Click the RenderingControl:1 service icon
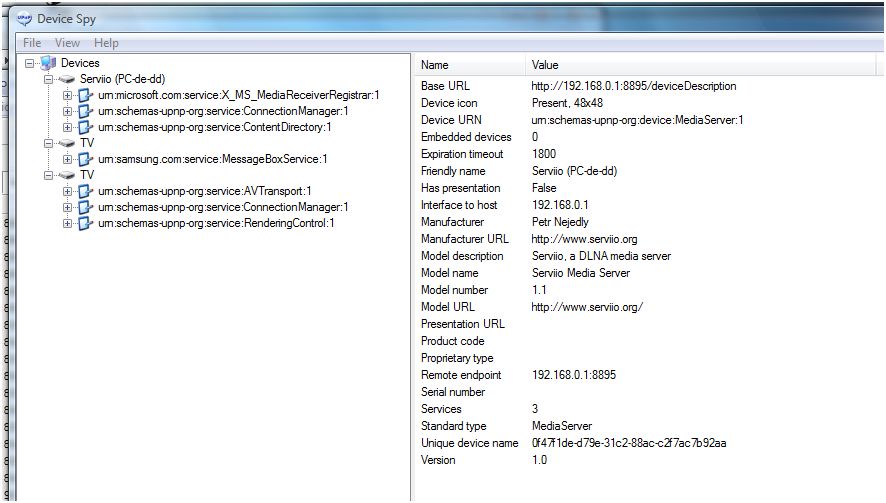 tap(85, 223)
